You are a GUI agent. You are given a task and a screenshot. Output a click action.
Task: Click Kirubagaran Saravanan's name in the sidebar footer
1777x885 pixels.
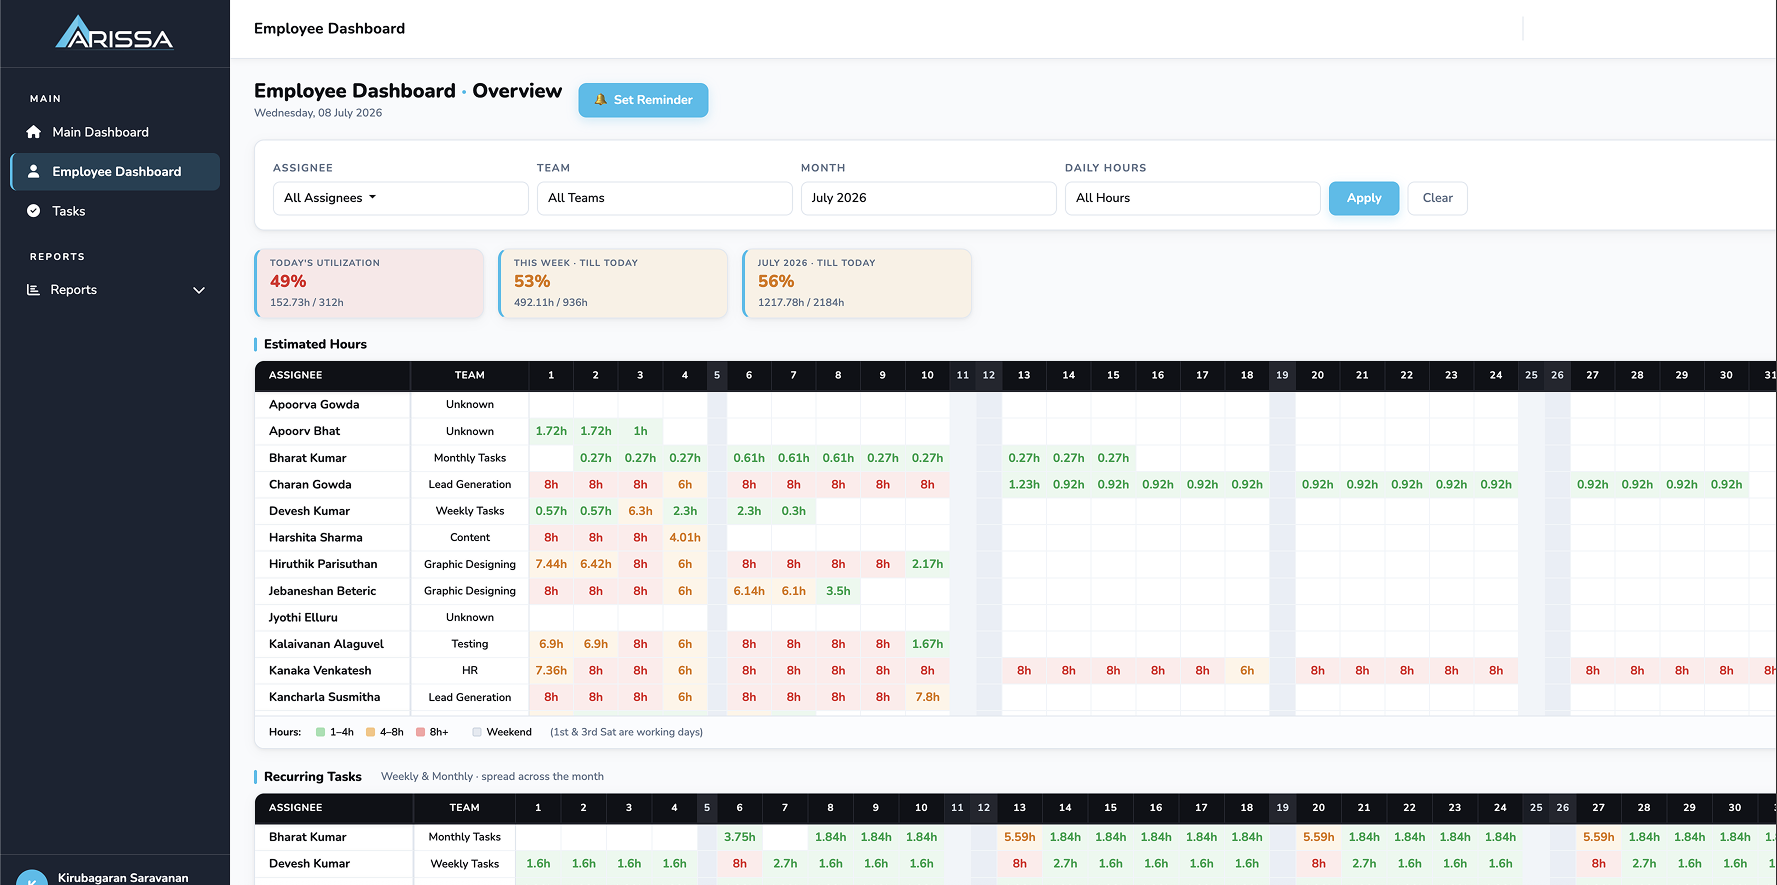click(x=123, y=878)
